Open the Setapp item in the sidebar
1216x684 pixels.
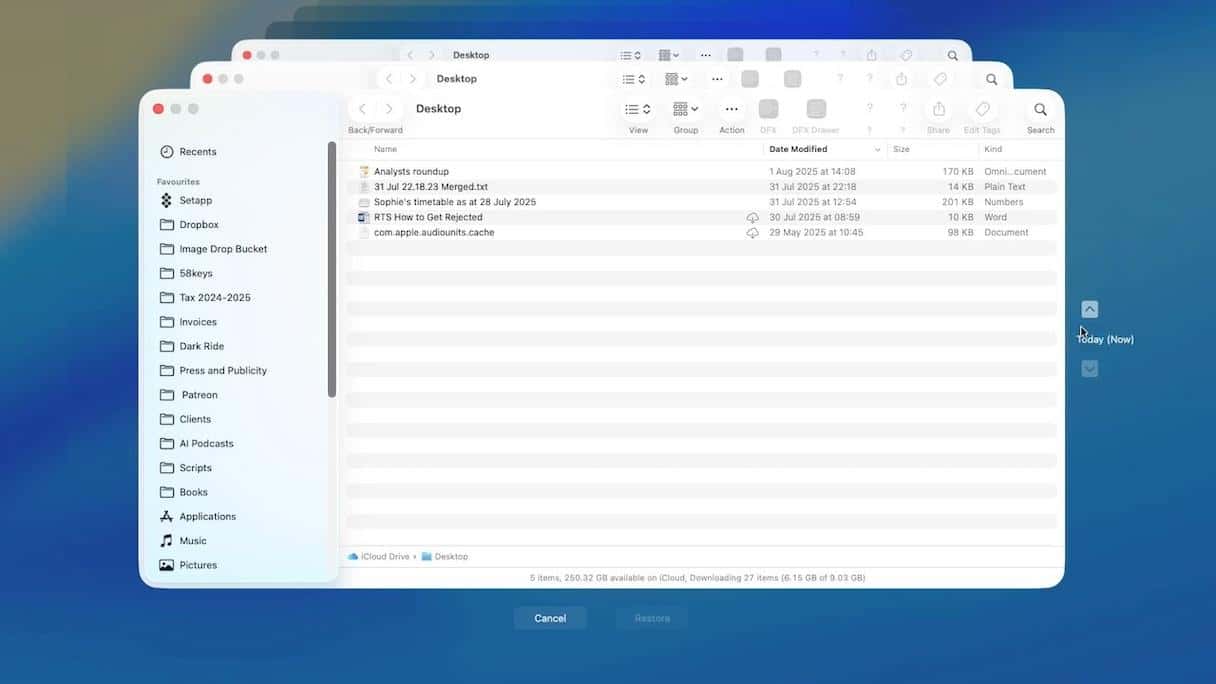195,199
